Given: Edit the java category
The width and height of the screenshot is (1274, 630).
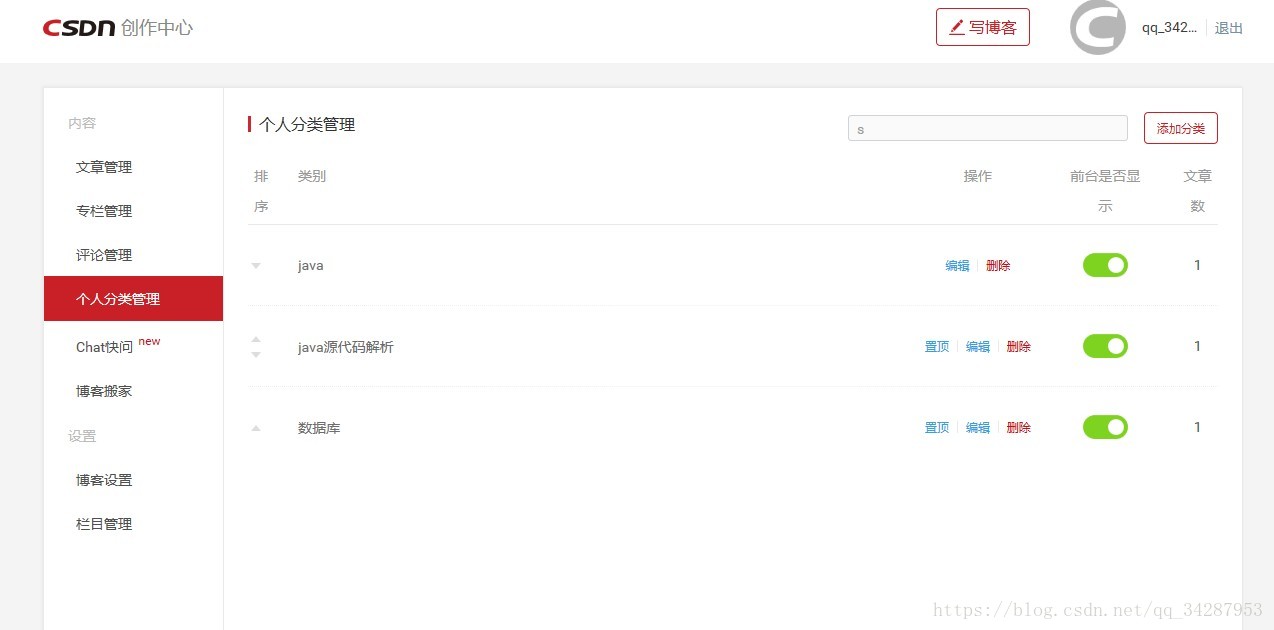Looking at the screenshot, I should pos(957,266).
